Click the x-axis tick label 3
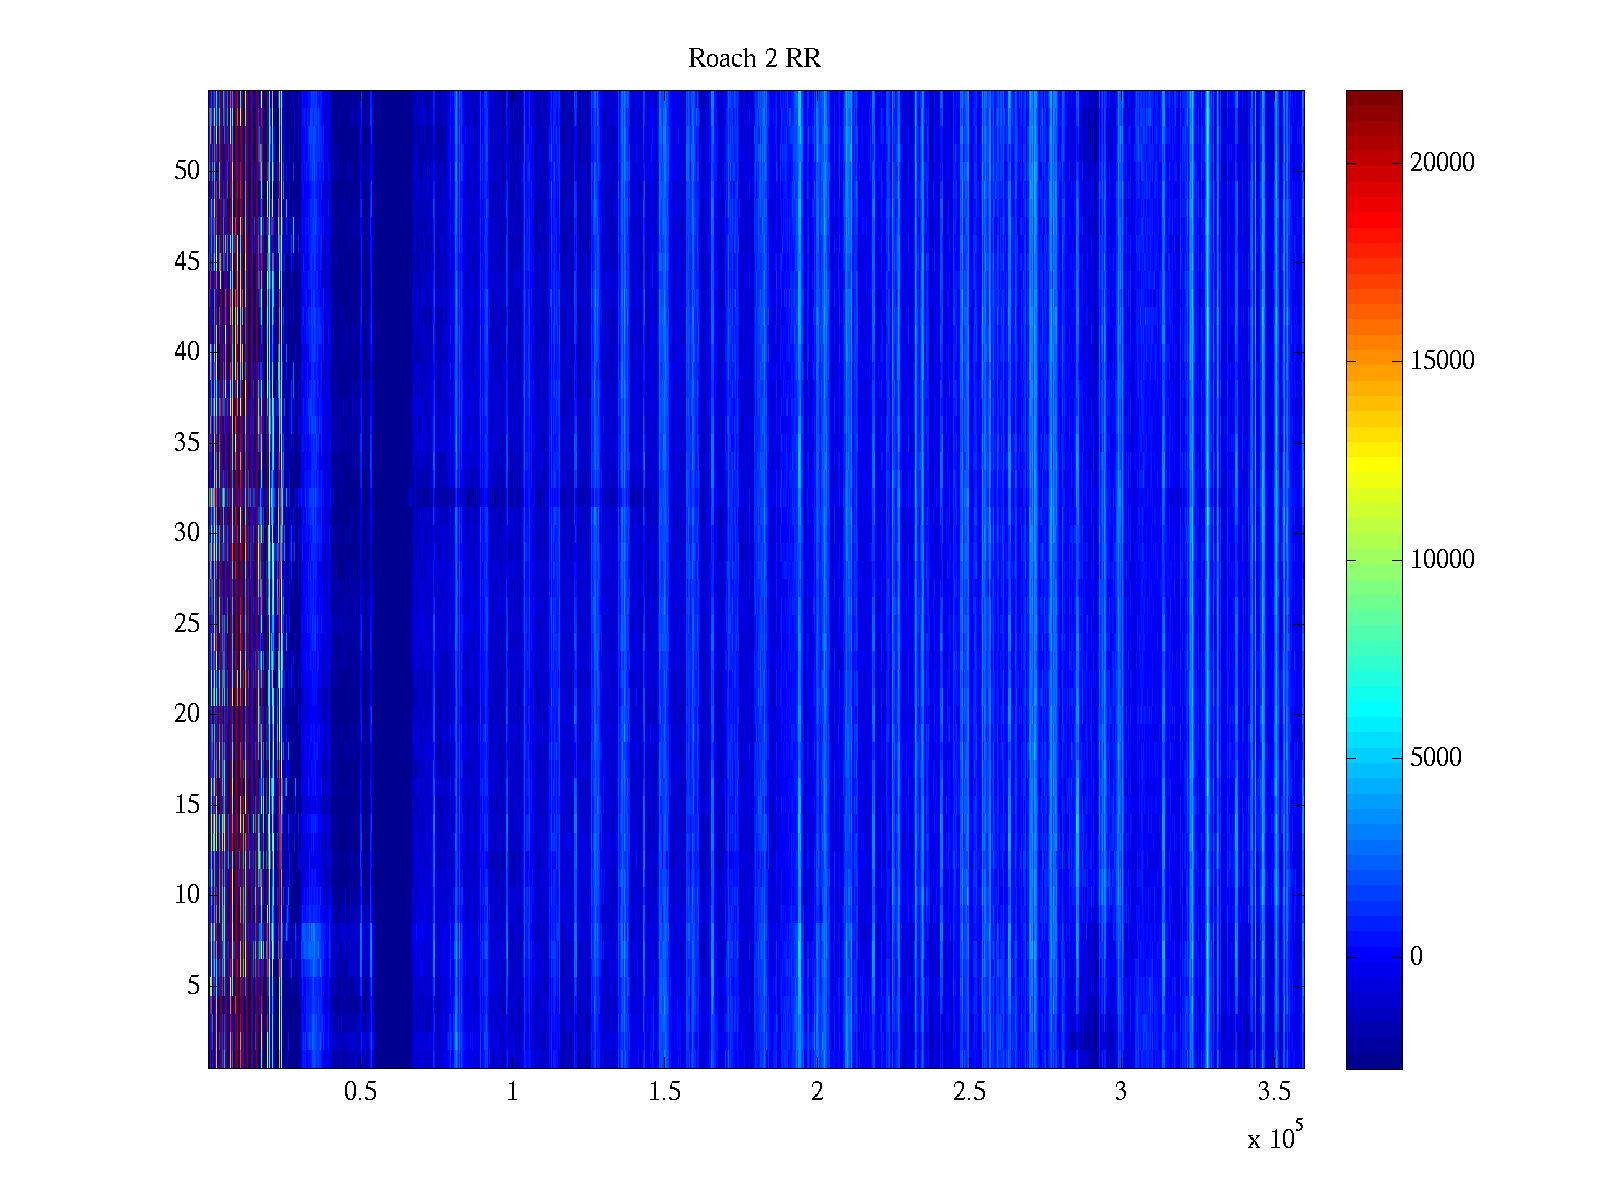The image size is (1600, 1200). click(1121, 1092)
